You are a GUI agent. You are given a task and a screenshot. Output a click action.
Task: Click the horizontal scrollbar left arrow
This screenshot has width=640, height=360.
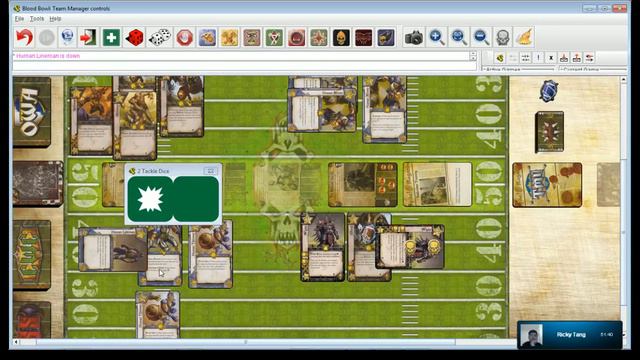(x=16, y=342)
